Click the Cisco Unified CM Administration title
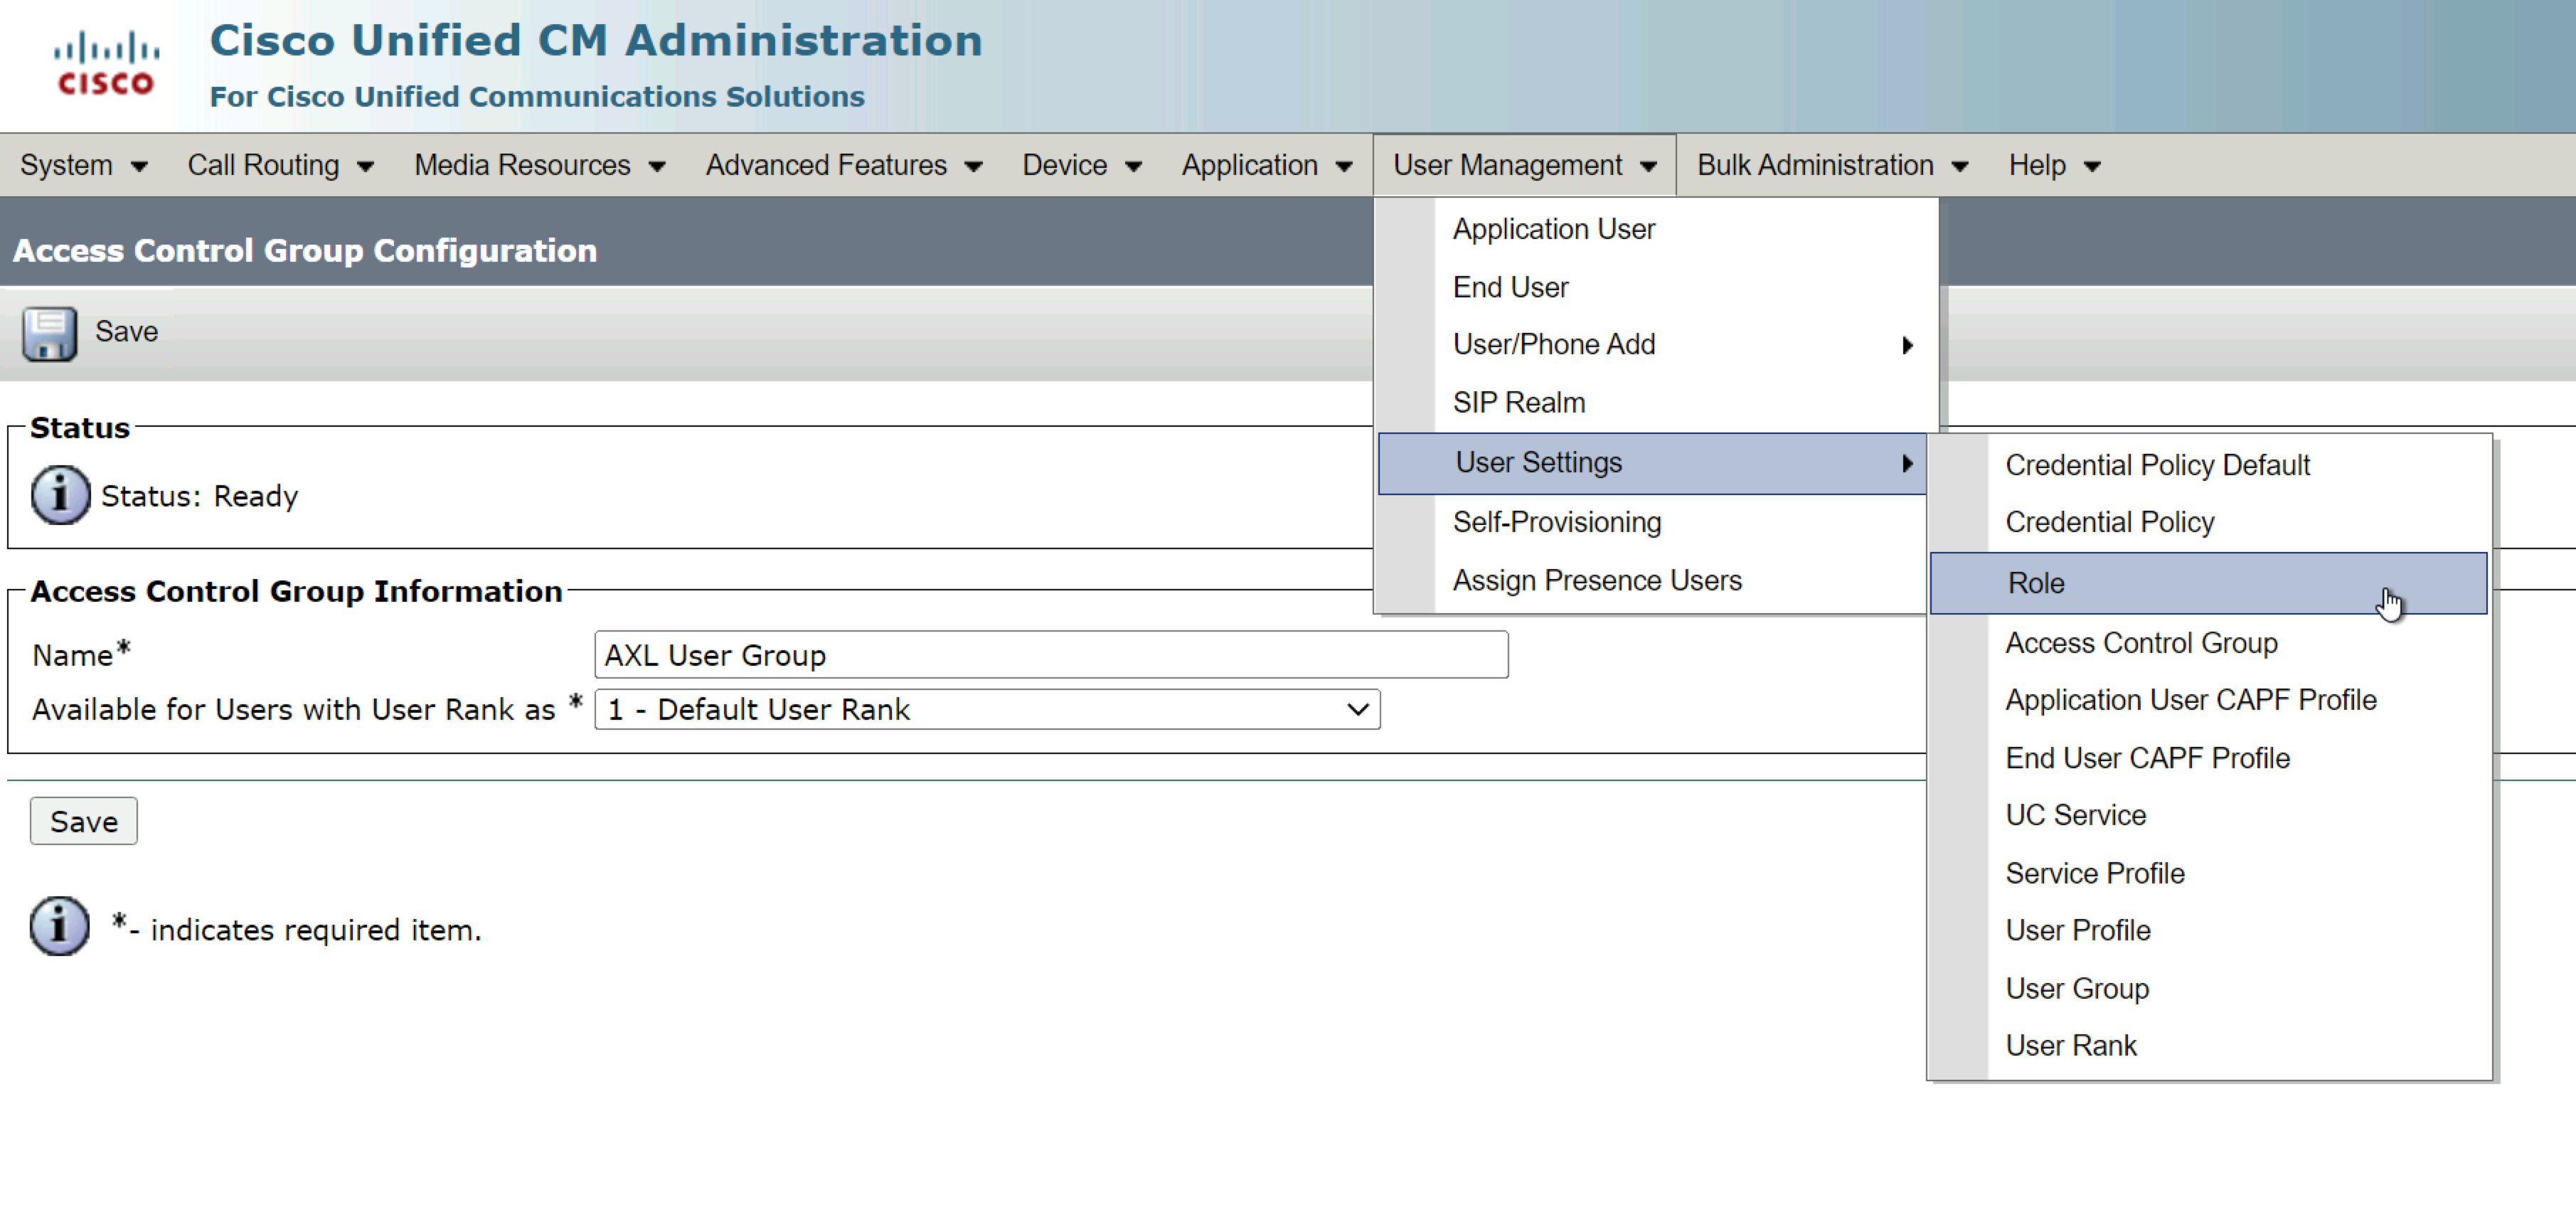The height and width of the screenshot is (1205, 2576). click(x=596, y=41)
